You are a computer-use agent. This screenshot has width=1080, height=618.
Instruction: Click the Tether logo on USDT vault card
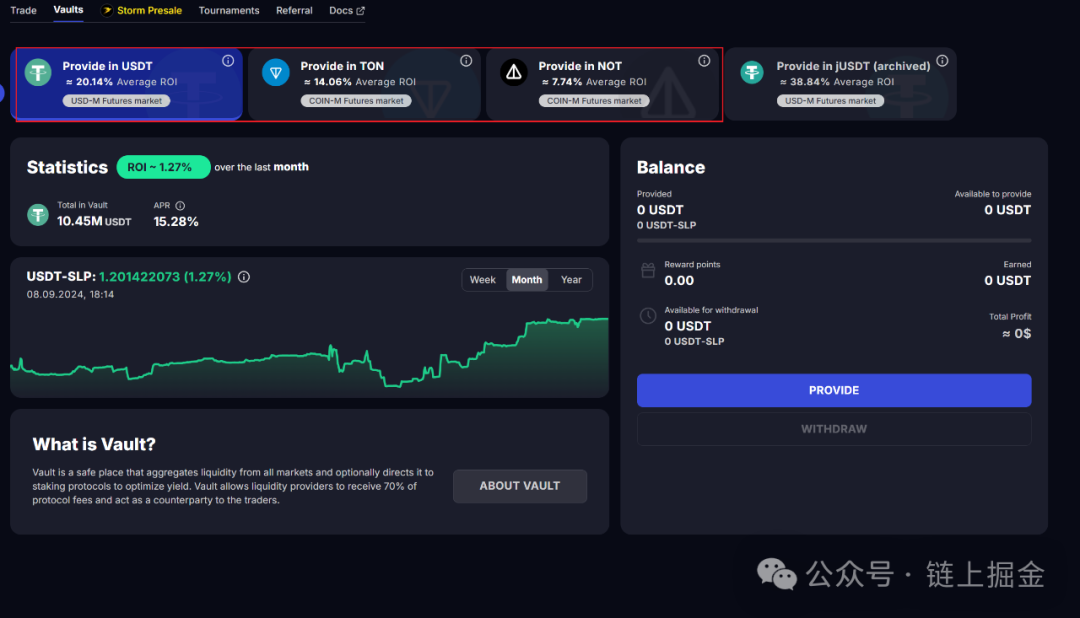coord(38,72)
